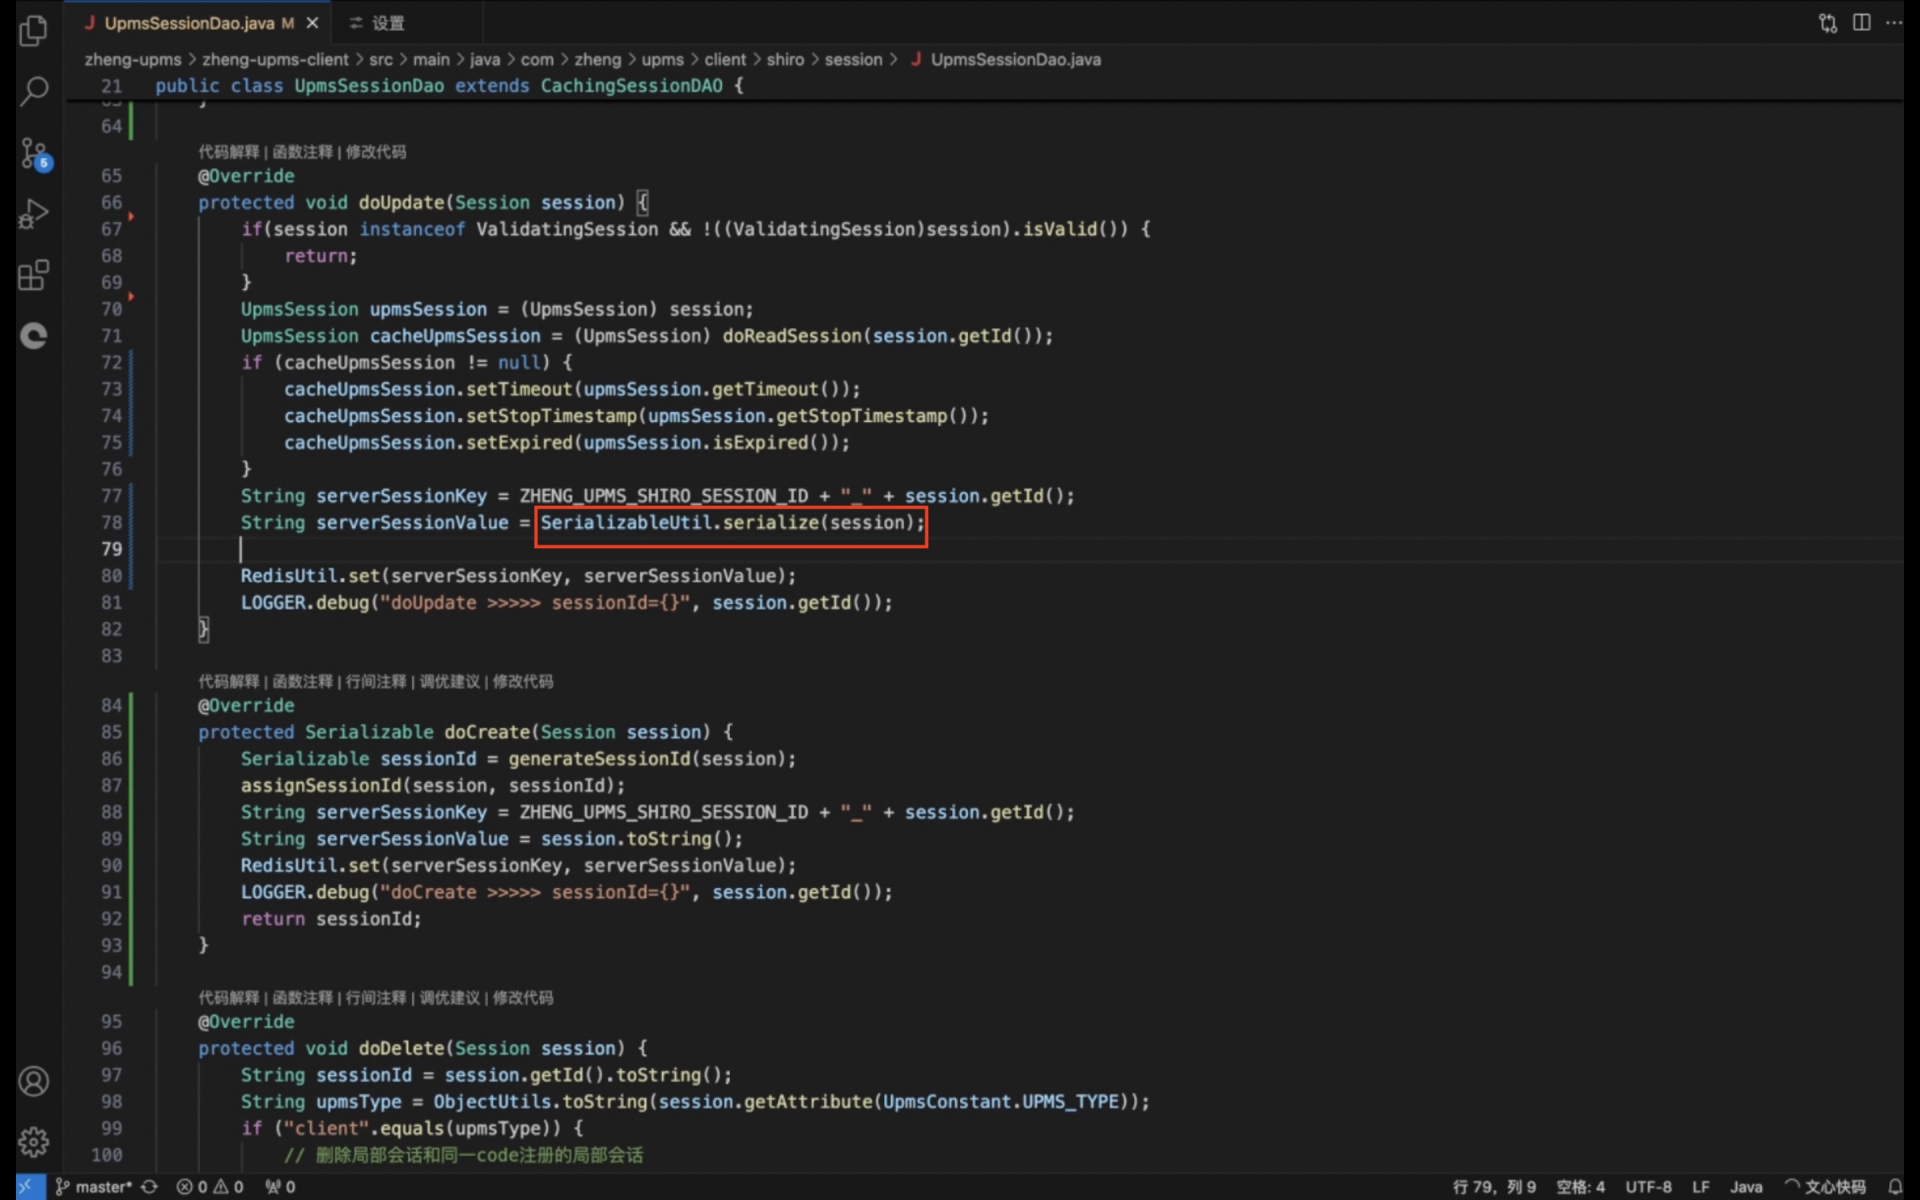Open the Run and Debug view

pyautogui.click(x=33, y=214)
